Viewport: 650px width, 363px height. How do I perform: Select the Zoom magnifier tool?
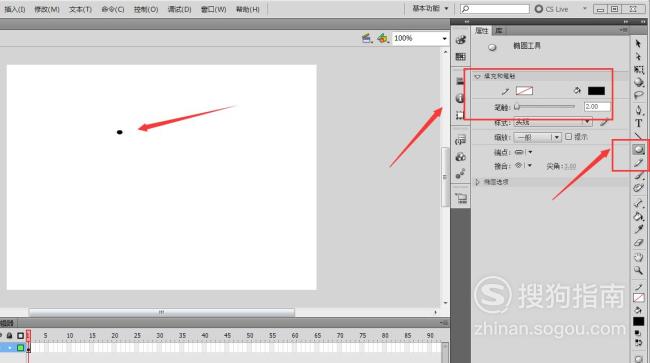click(x=638, y=271)
